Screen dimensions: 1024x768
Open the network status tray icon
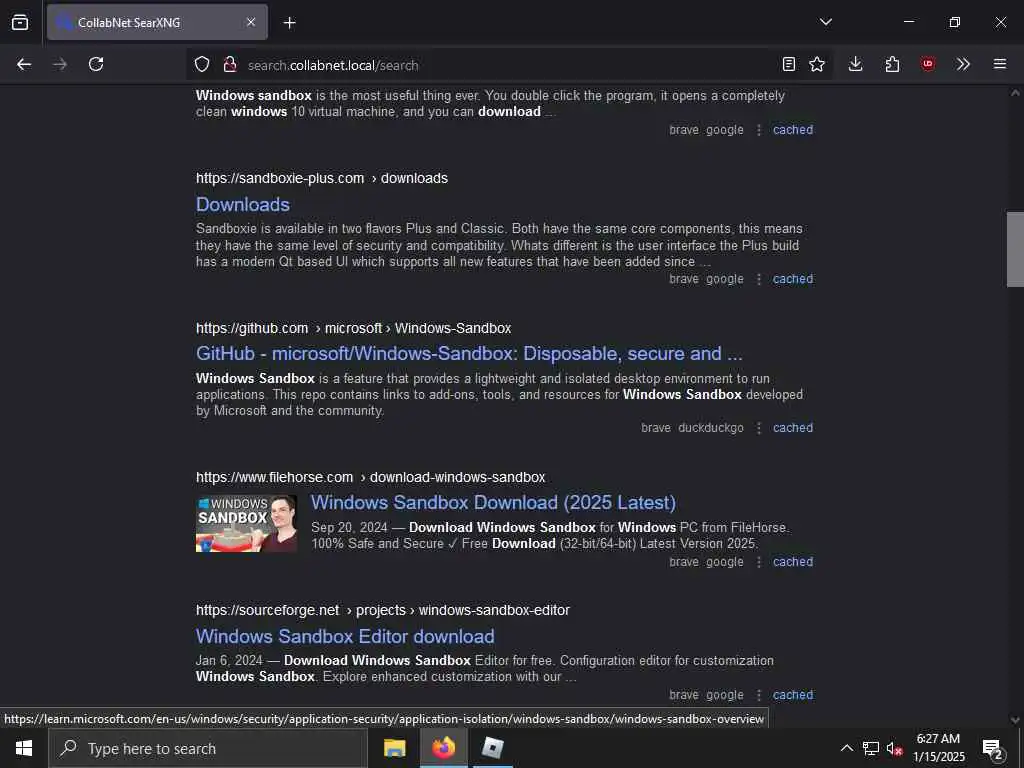871,748
